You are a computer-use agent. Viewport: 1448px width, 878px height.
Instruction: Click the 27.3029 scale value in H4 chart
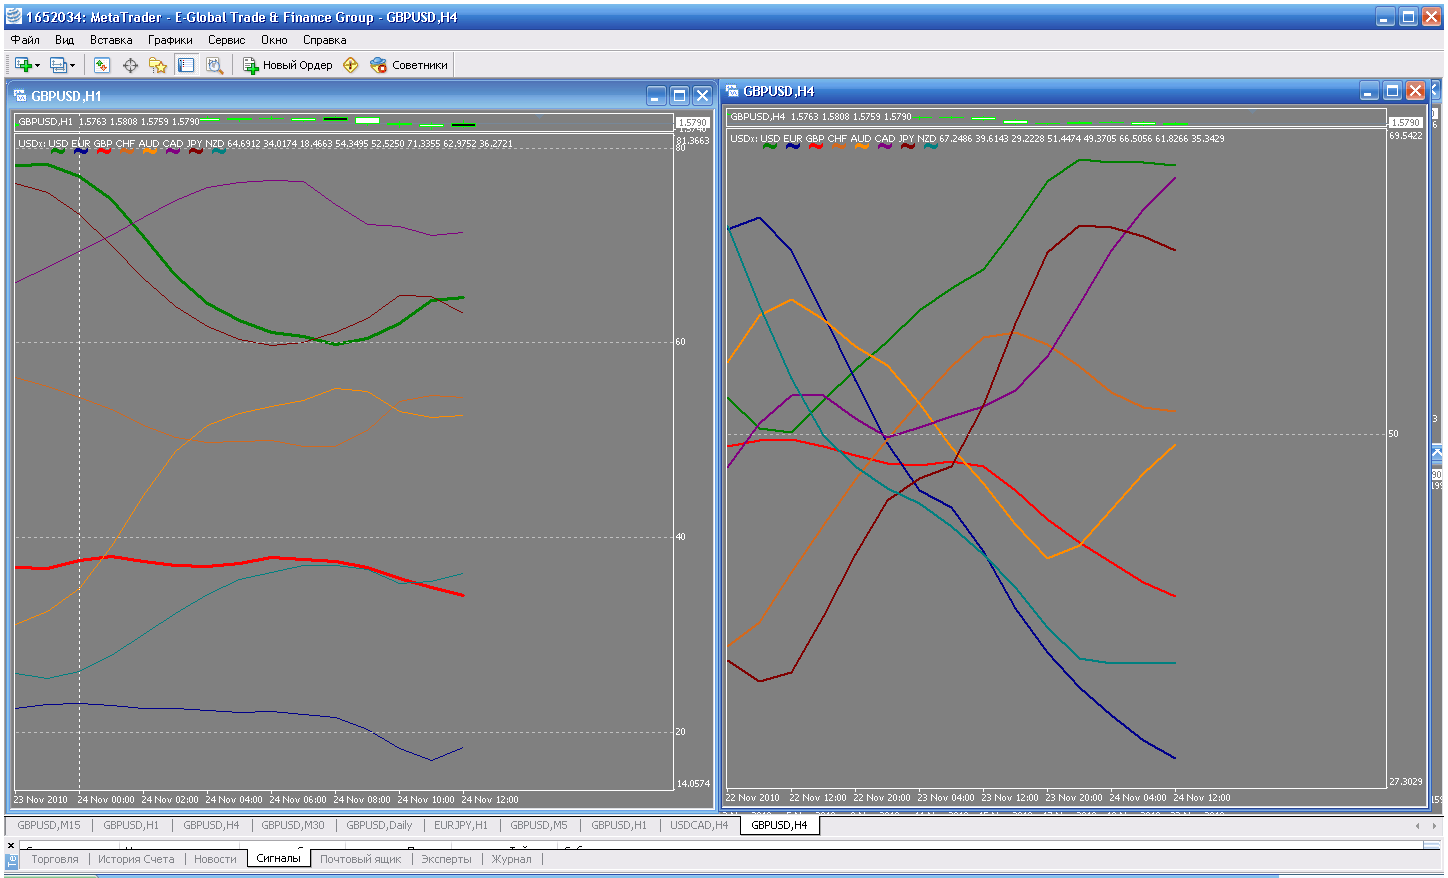tap(1405, 782)
